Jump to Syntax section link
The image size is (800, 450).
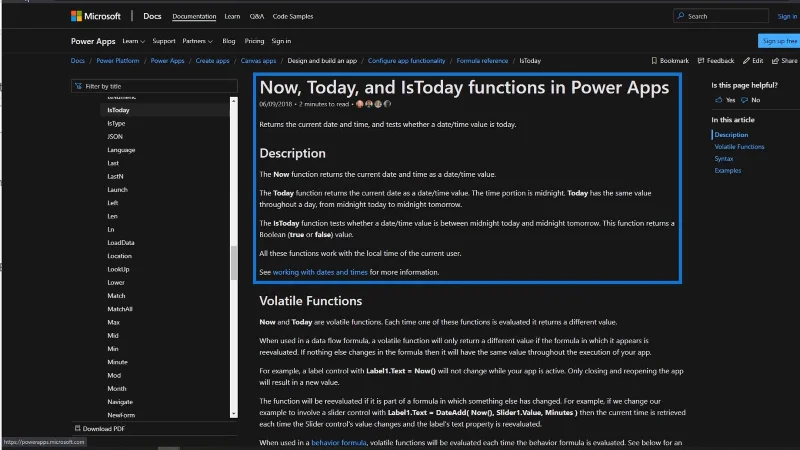pyautogui.click(x=723, y=159)
